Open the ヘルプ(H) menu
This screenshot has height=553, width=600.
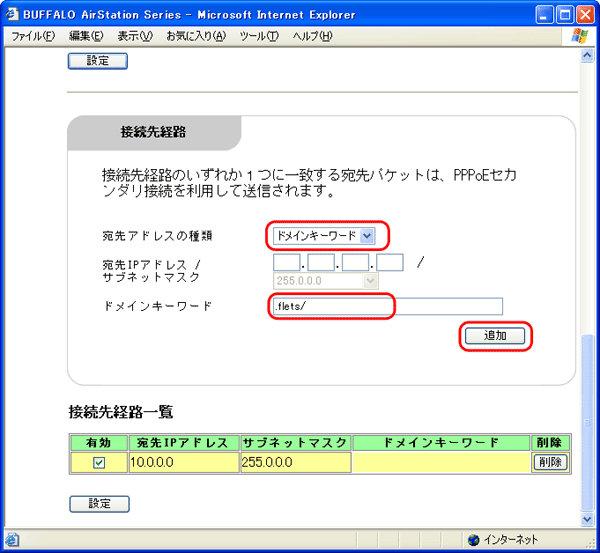point(312,36)
